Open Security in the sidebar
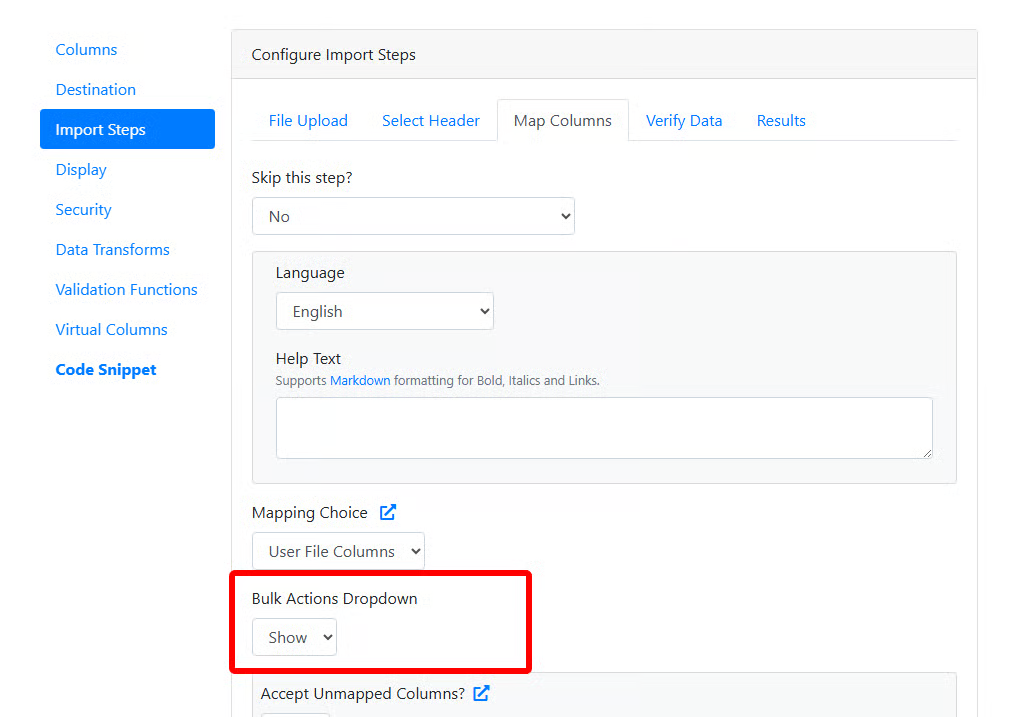Screen dimensions: 1031x717 coord(84,210)
